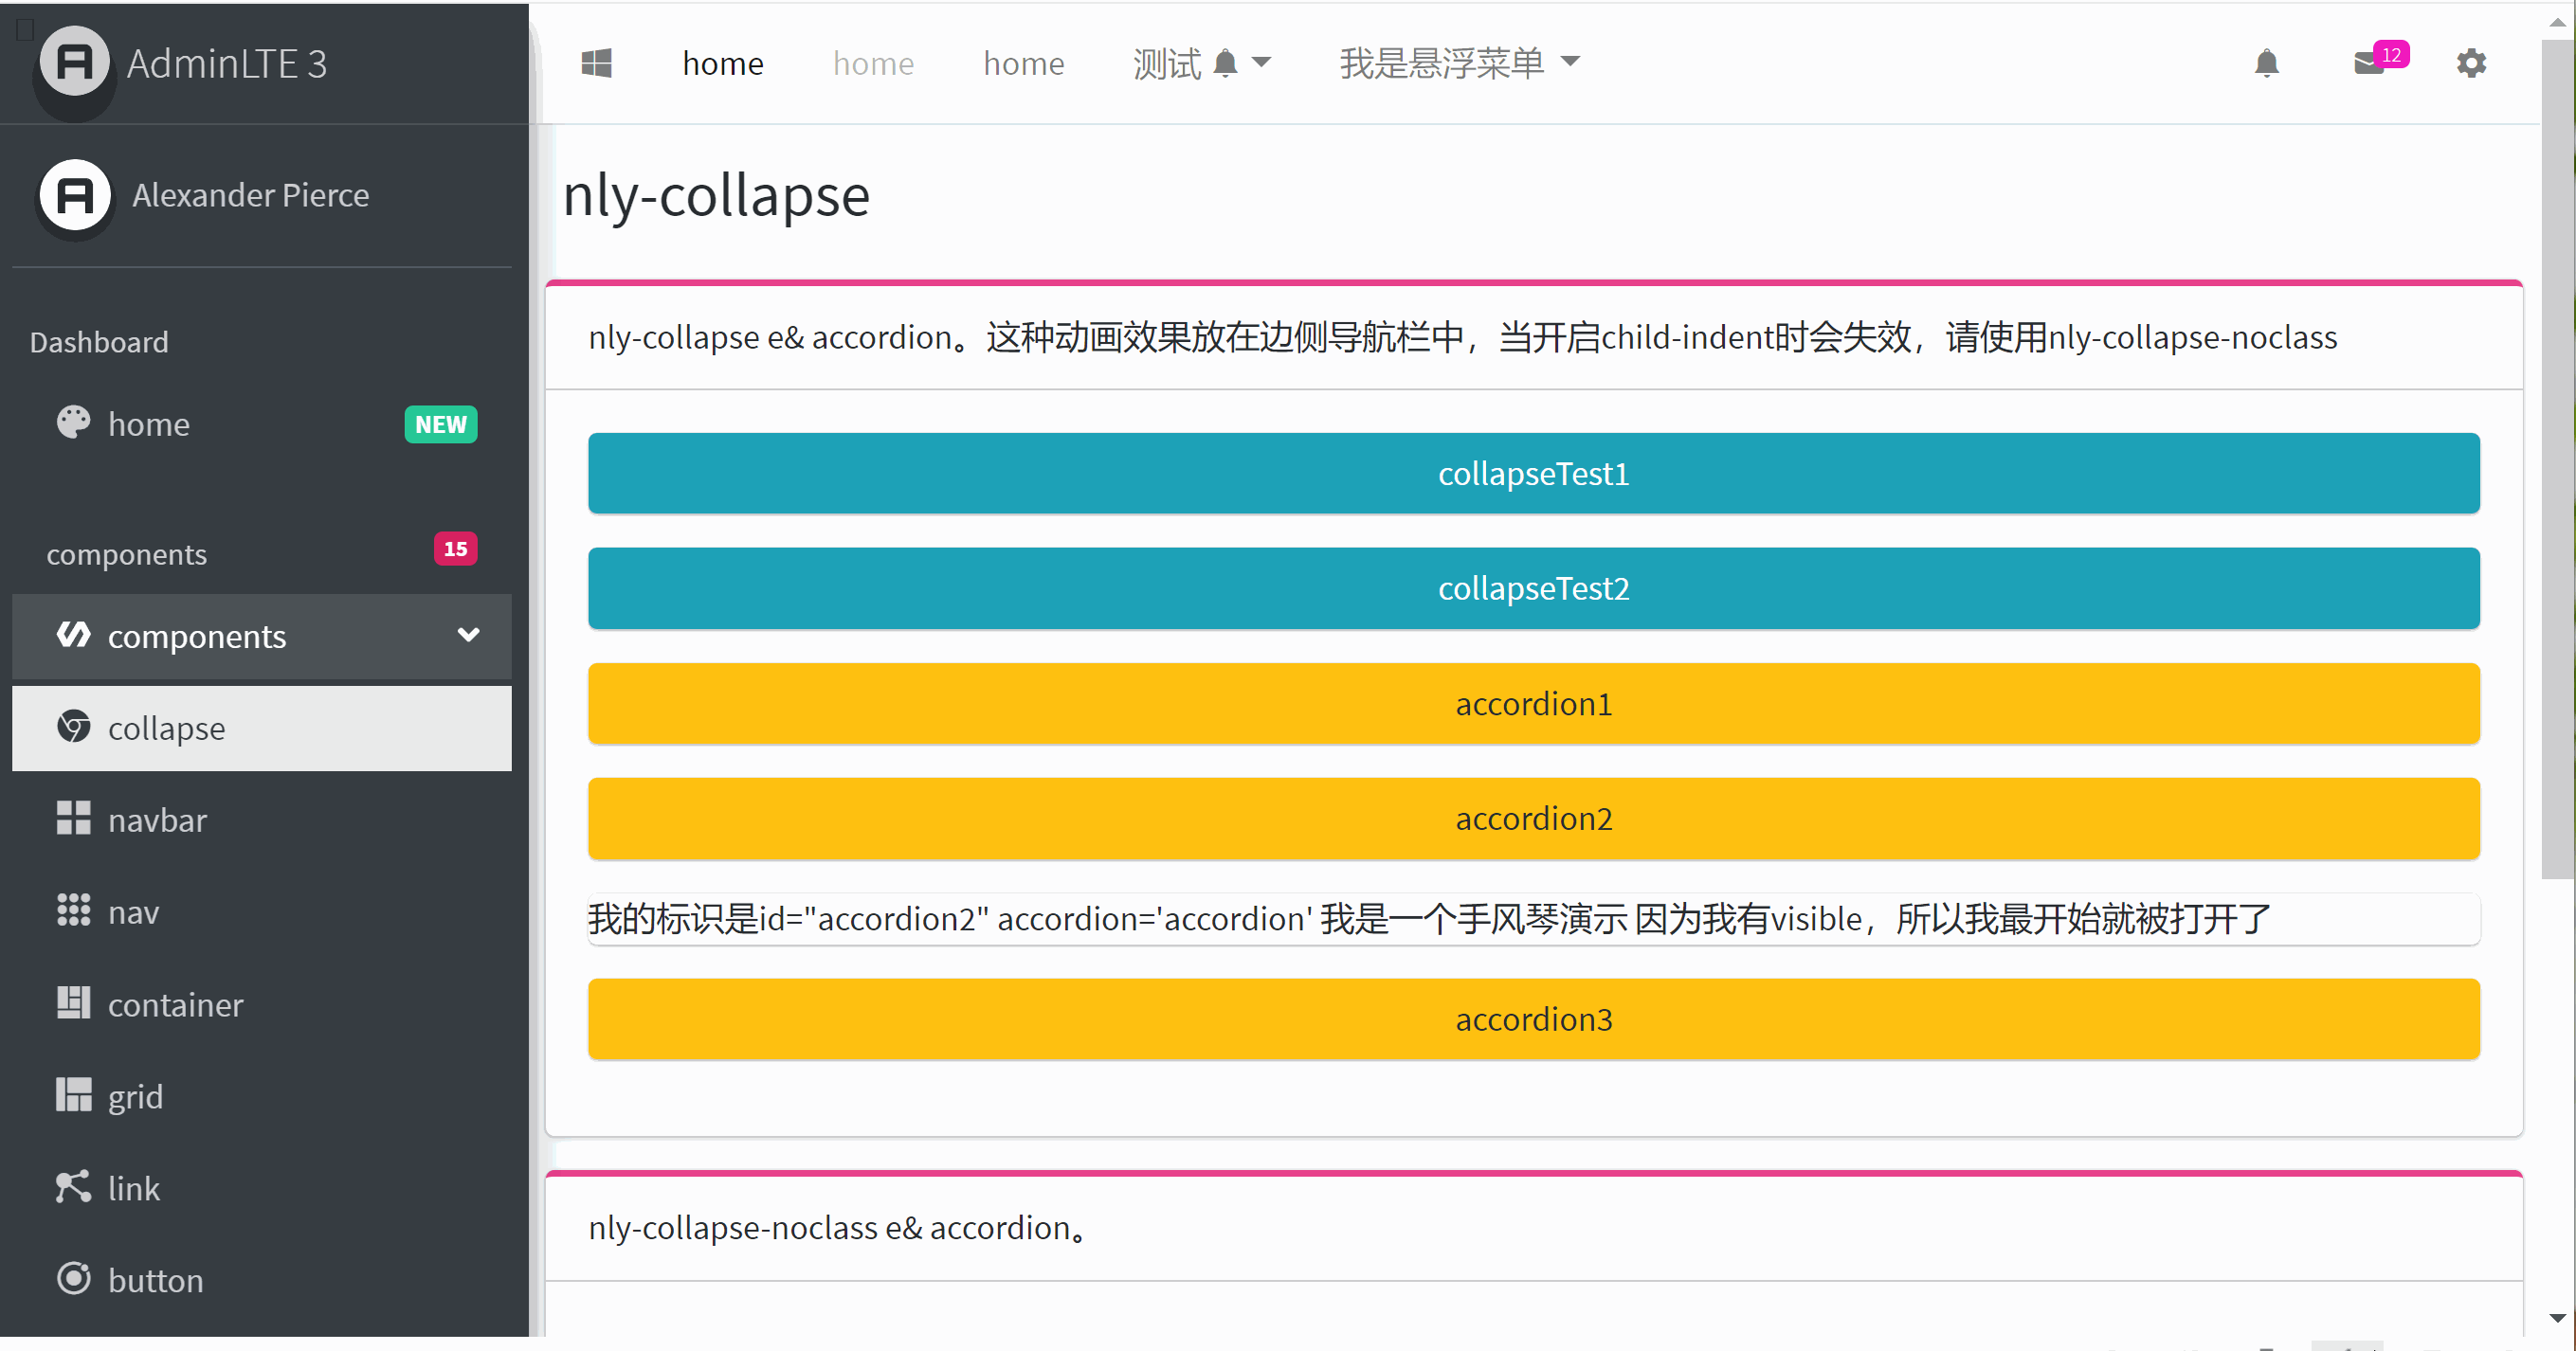
Task: Click the Windows grid icon in navbar
Action: pos(596,63)
